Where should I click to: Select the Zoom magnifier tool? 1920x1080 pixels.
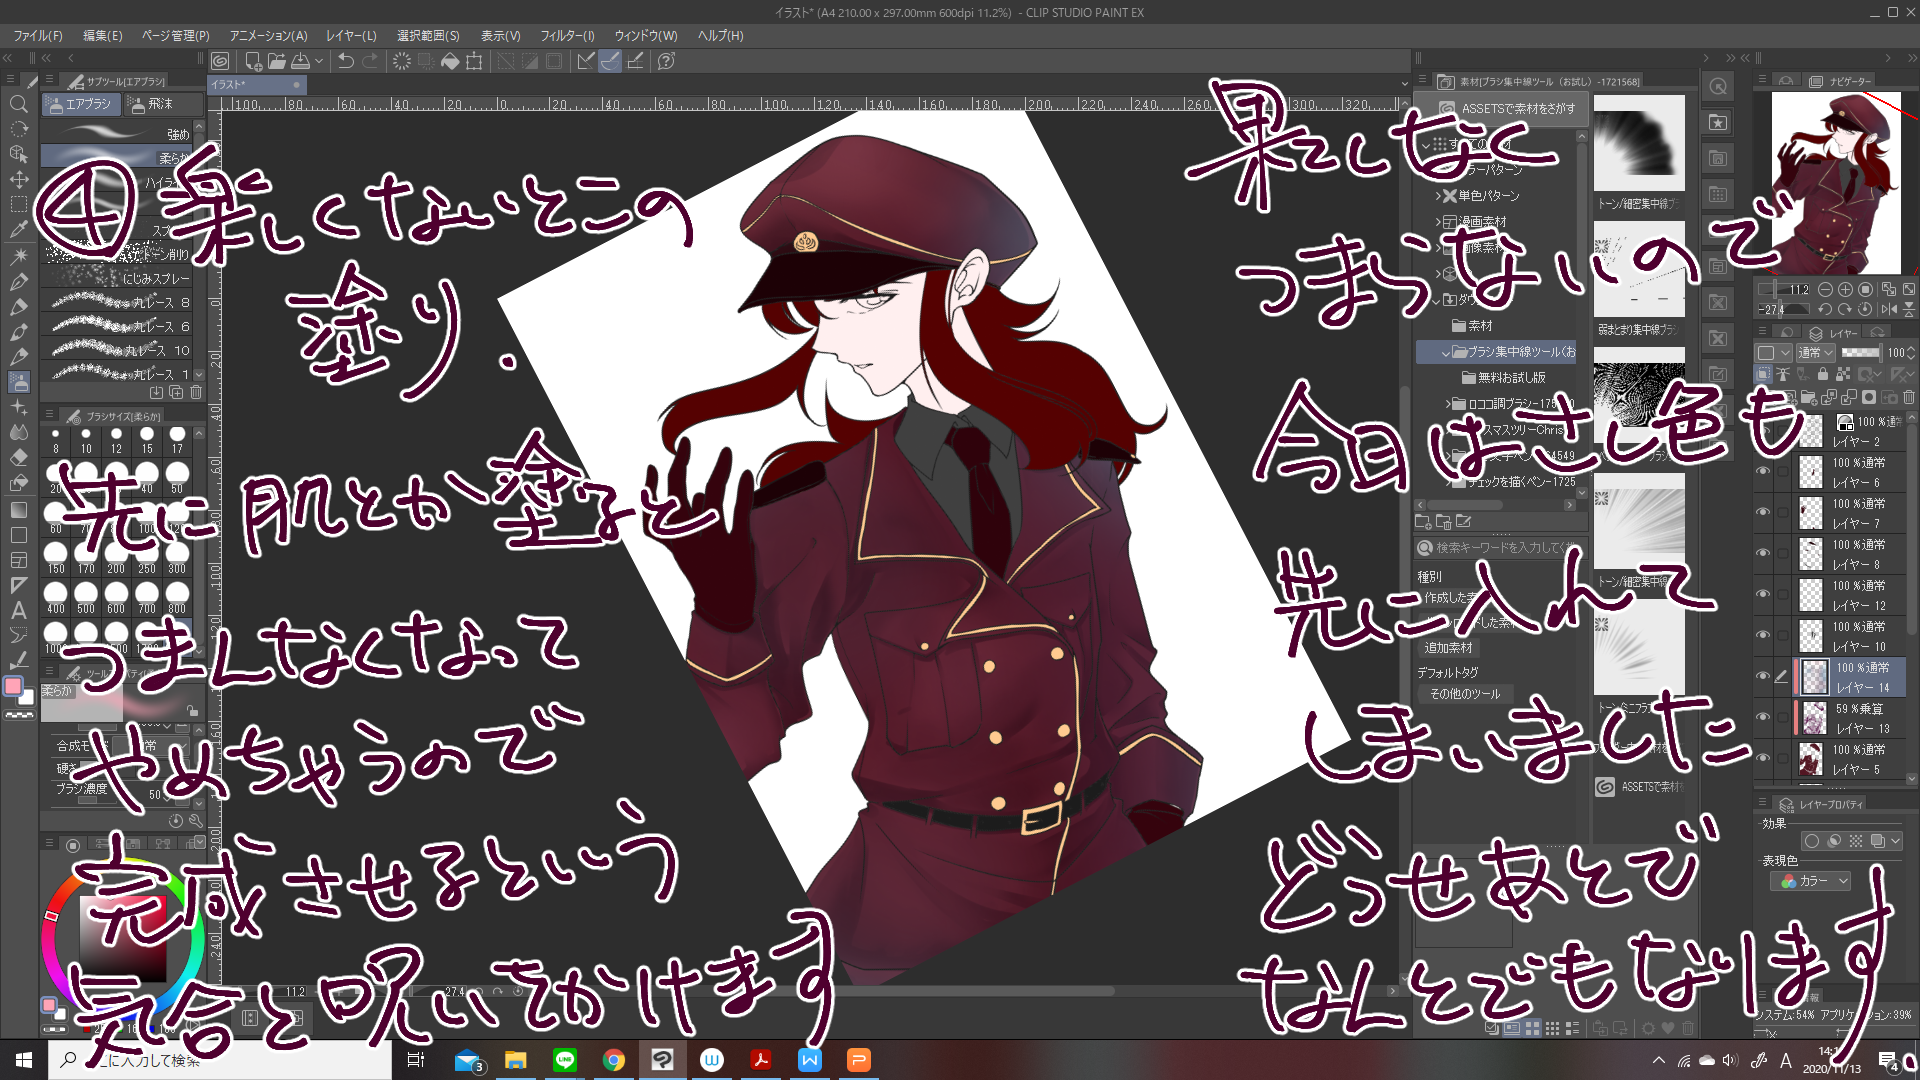[x=18, y=104]
